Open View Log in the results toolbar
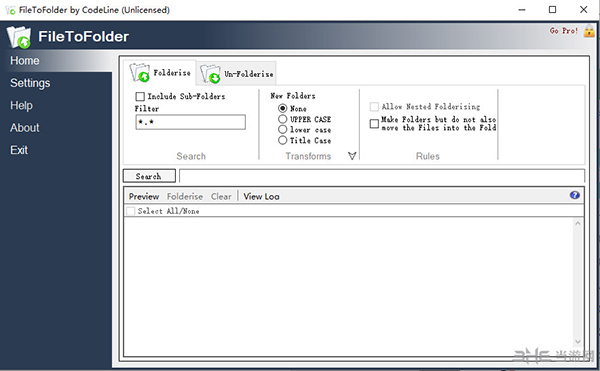This screenshot has height=371, width=600. 261,197
